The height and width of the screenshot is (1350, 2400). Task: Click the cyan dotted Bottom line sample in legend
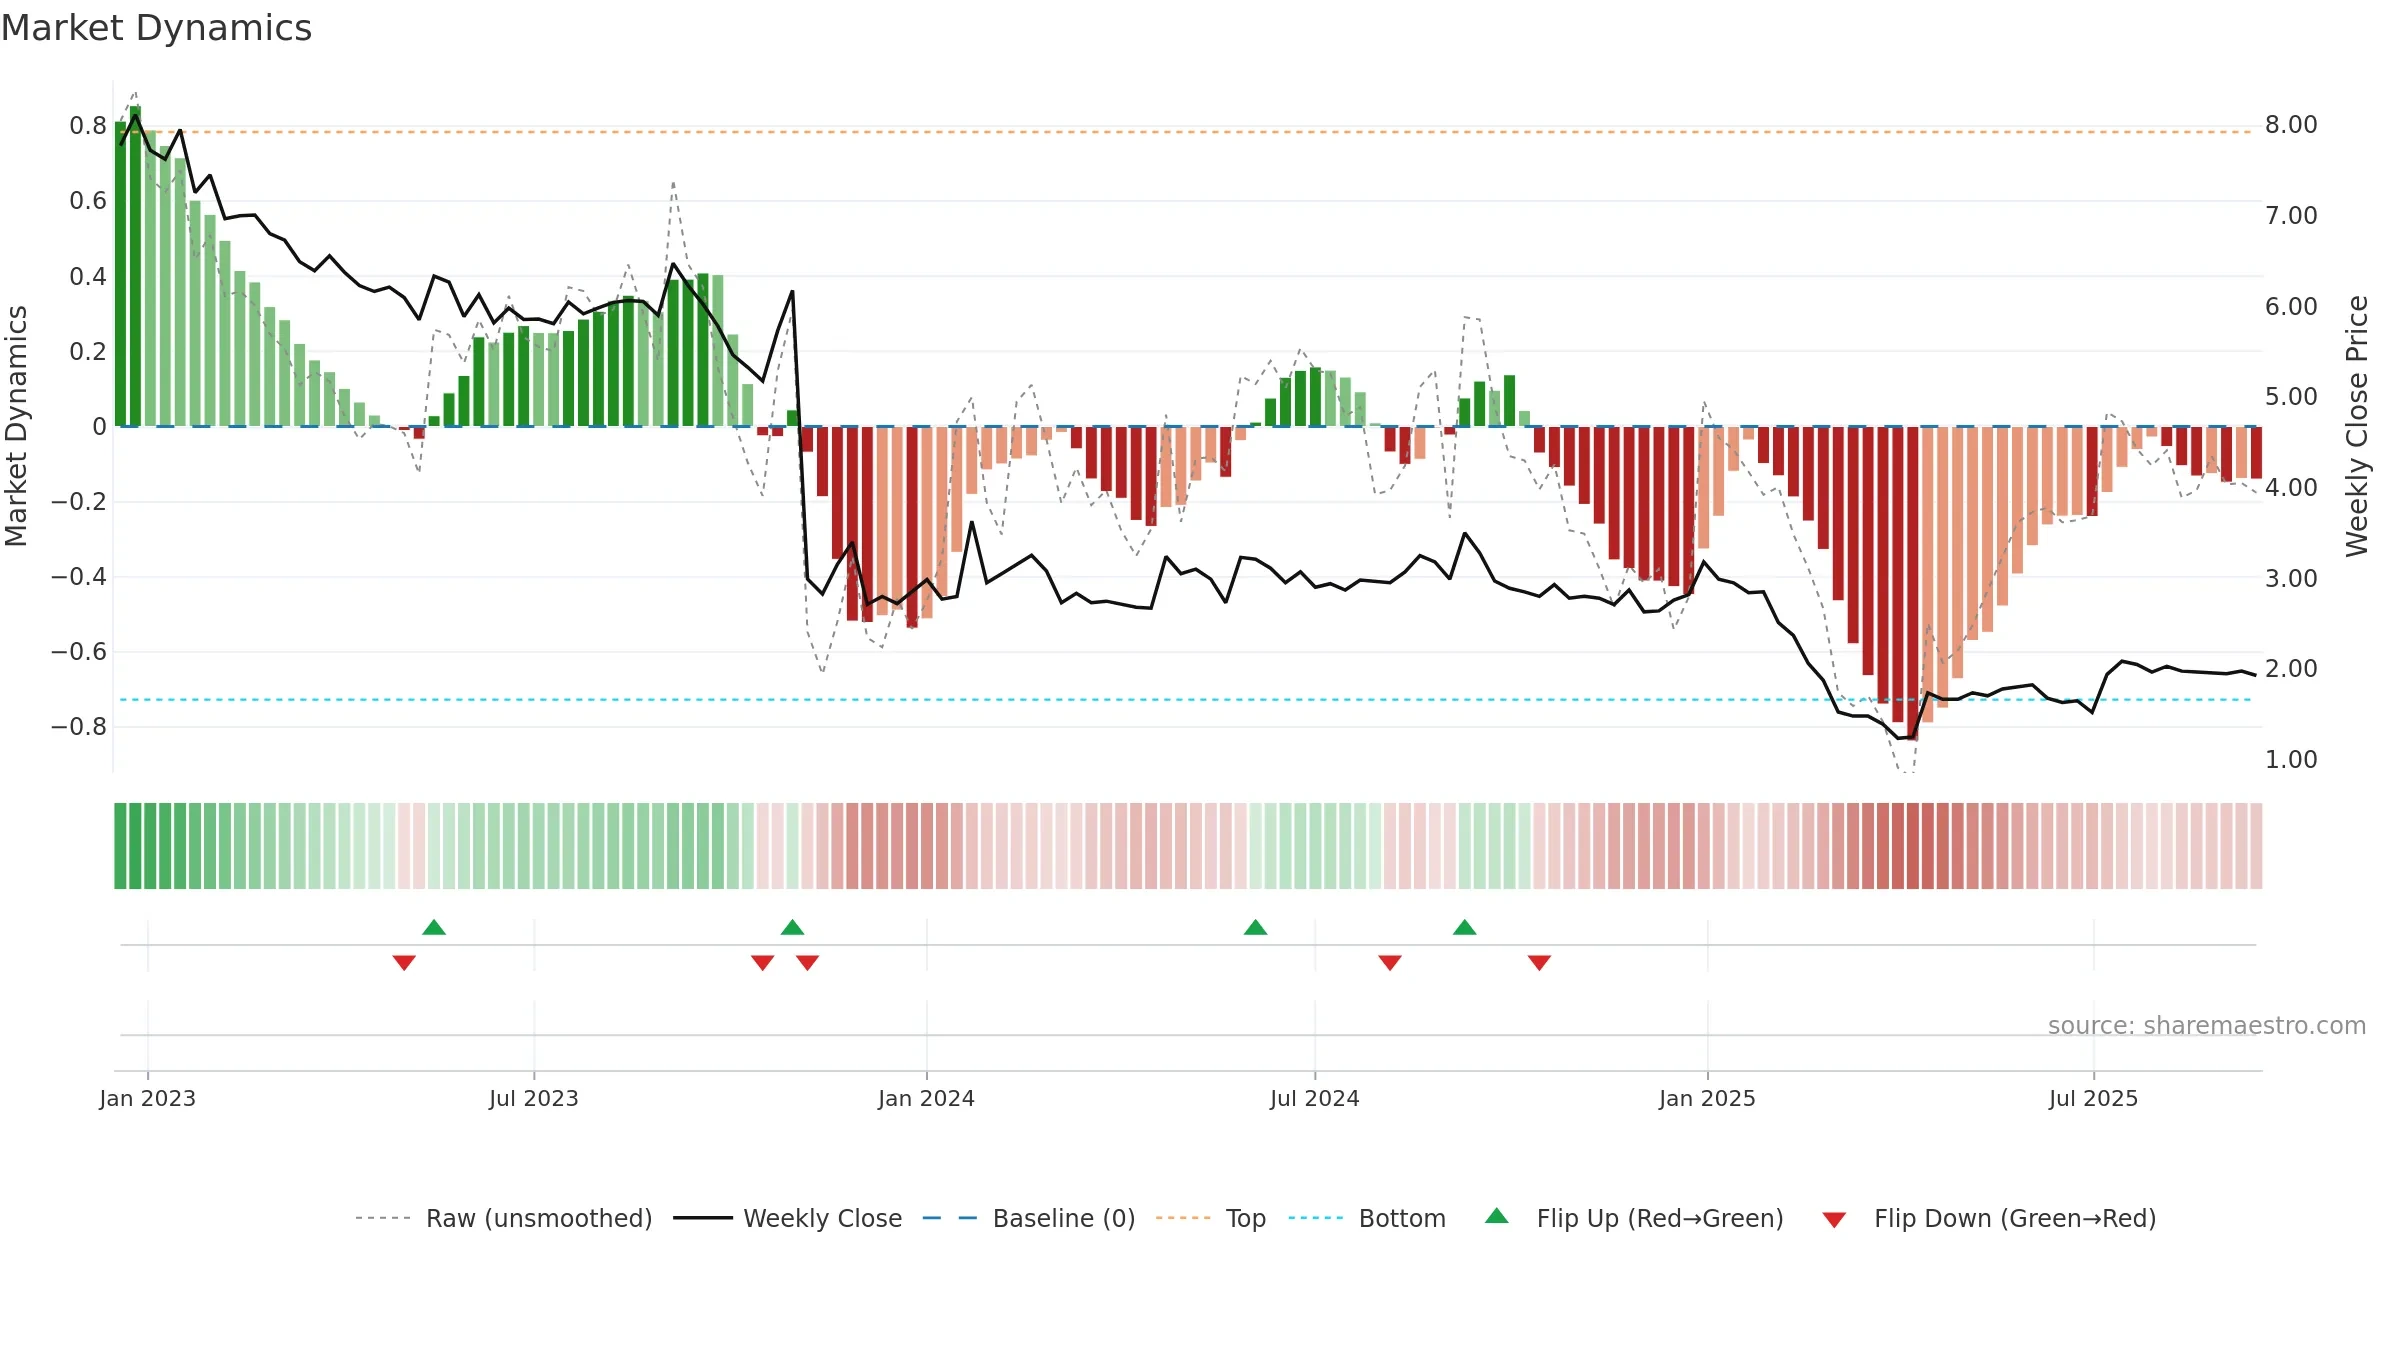1316,1218
